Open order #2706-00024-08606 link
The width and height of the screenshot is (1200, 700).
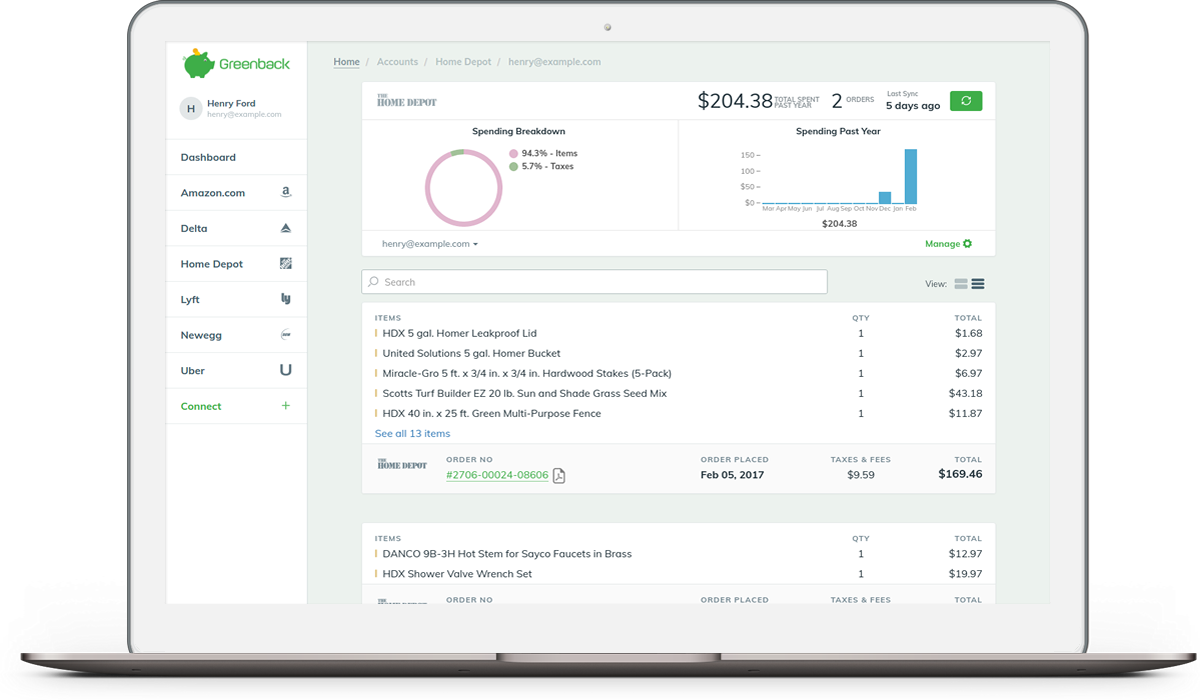pos(497,475)
